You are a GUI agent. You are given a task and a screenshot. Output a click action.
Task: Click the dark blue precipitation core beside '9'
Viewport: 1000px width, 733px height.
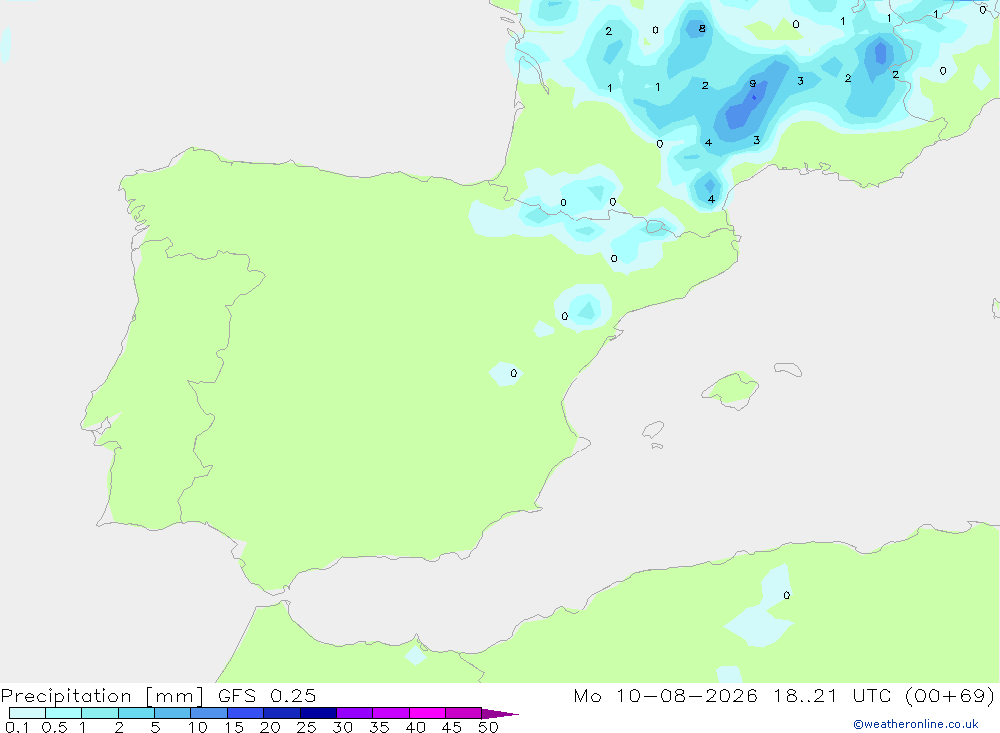click(754, 97)
